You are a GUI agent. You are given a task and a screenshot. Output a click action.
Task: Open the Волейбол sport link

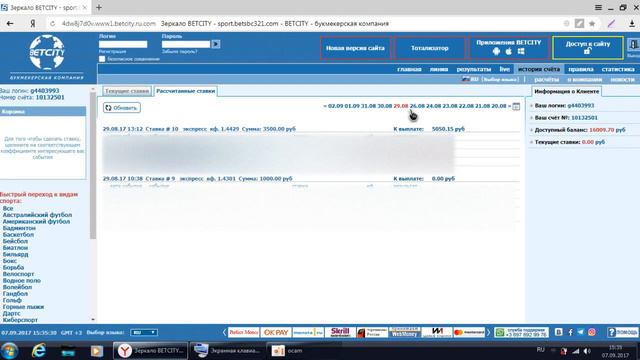point(17,287)
